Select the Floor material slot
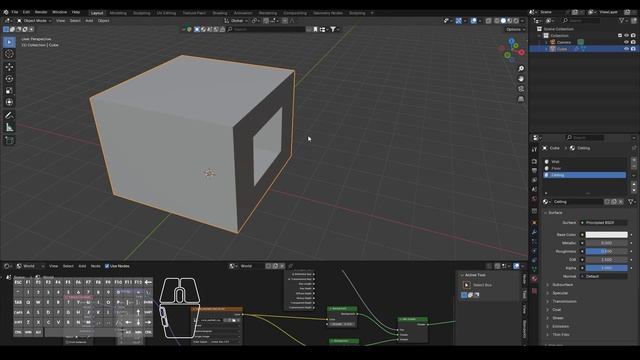Image resolution: width=640 pixels, height=360 pixels. pos(584,168)
